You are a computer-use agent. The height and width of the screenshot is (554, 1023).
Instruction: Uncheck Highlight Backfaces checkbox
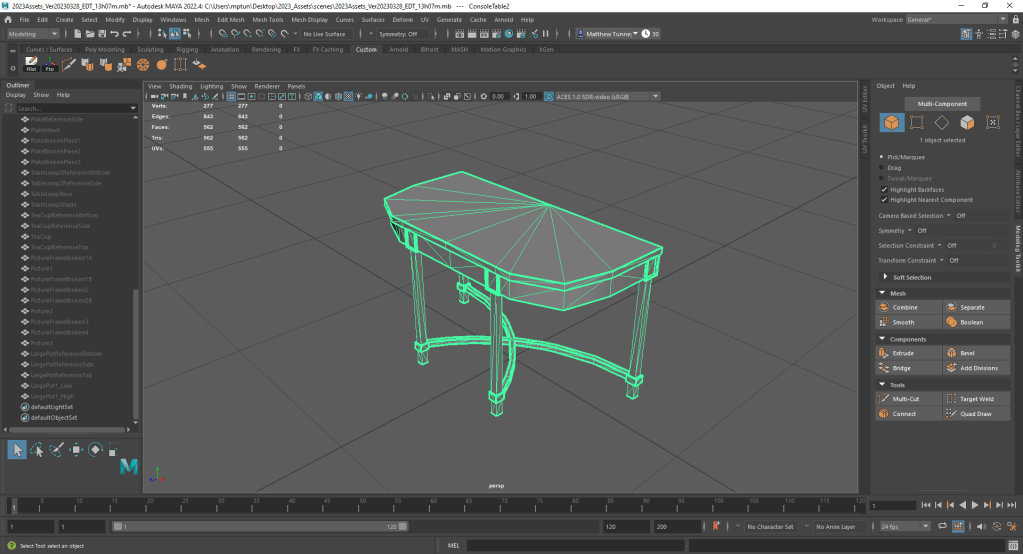point(883,189)
